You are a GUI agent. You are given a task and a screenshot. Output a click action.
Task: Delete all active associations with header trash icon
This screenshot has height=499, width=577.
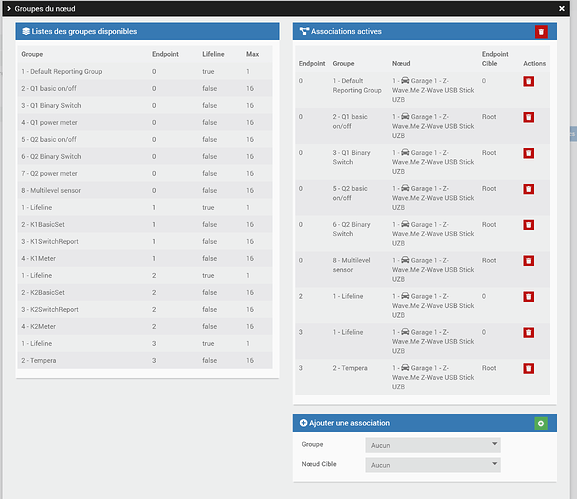pos(541,32)
